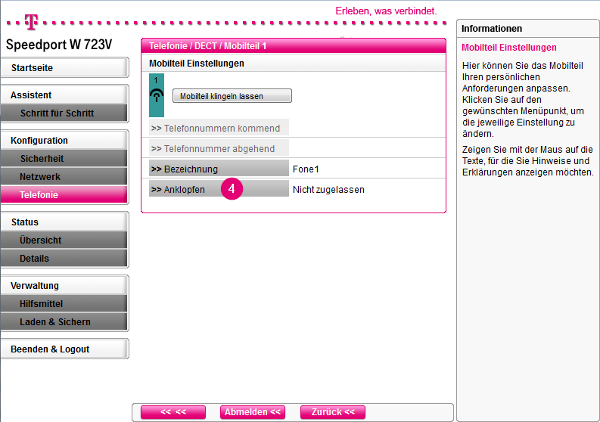Open Hilfsmittel tools page
600x422 pixels.
pos(64,303)
